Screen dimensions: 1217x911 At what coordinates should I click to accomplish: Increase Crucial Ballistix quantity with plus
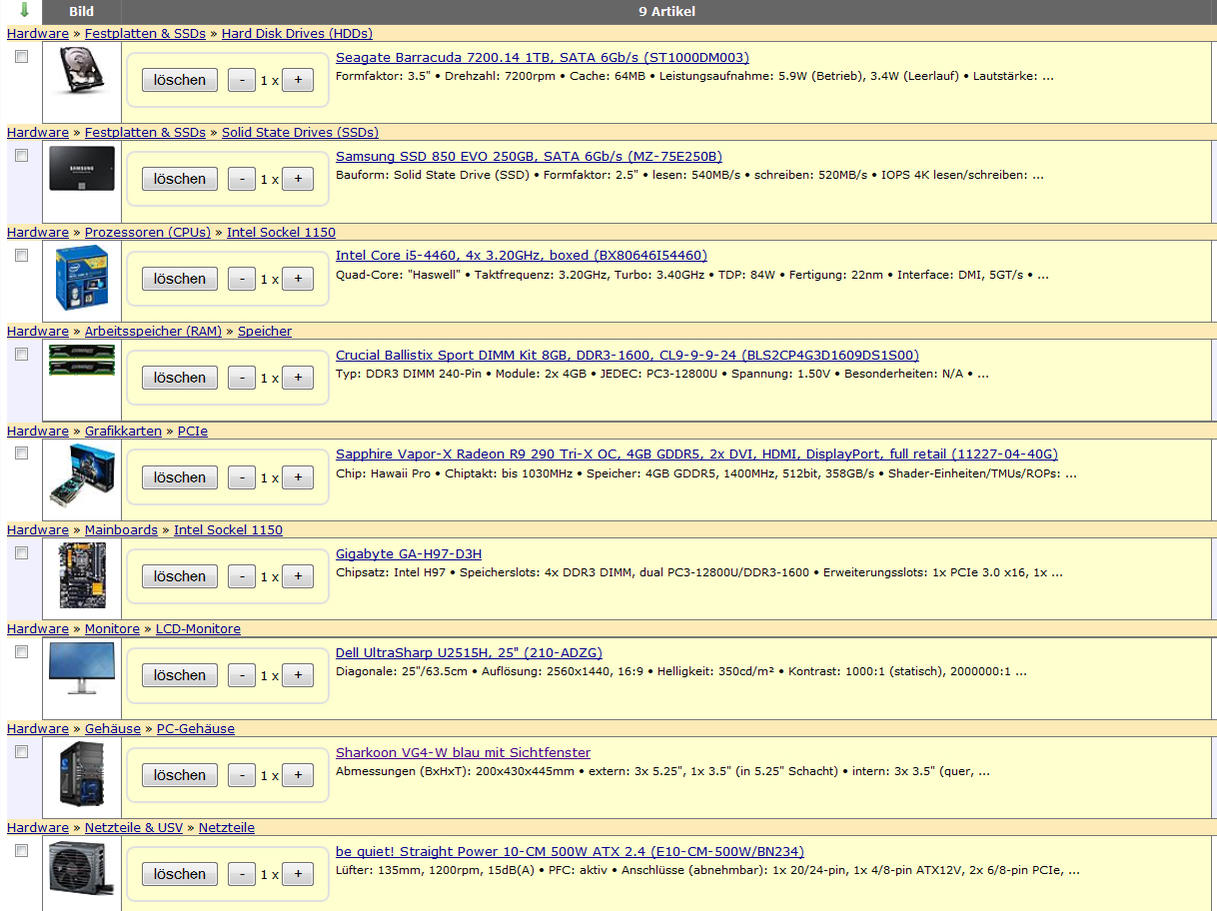(x=298, y=378)
